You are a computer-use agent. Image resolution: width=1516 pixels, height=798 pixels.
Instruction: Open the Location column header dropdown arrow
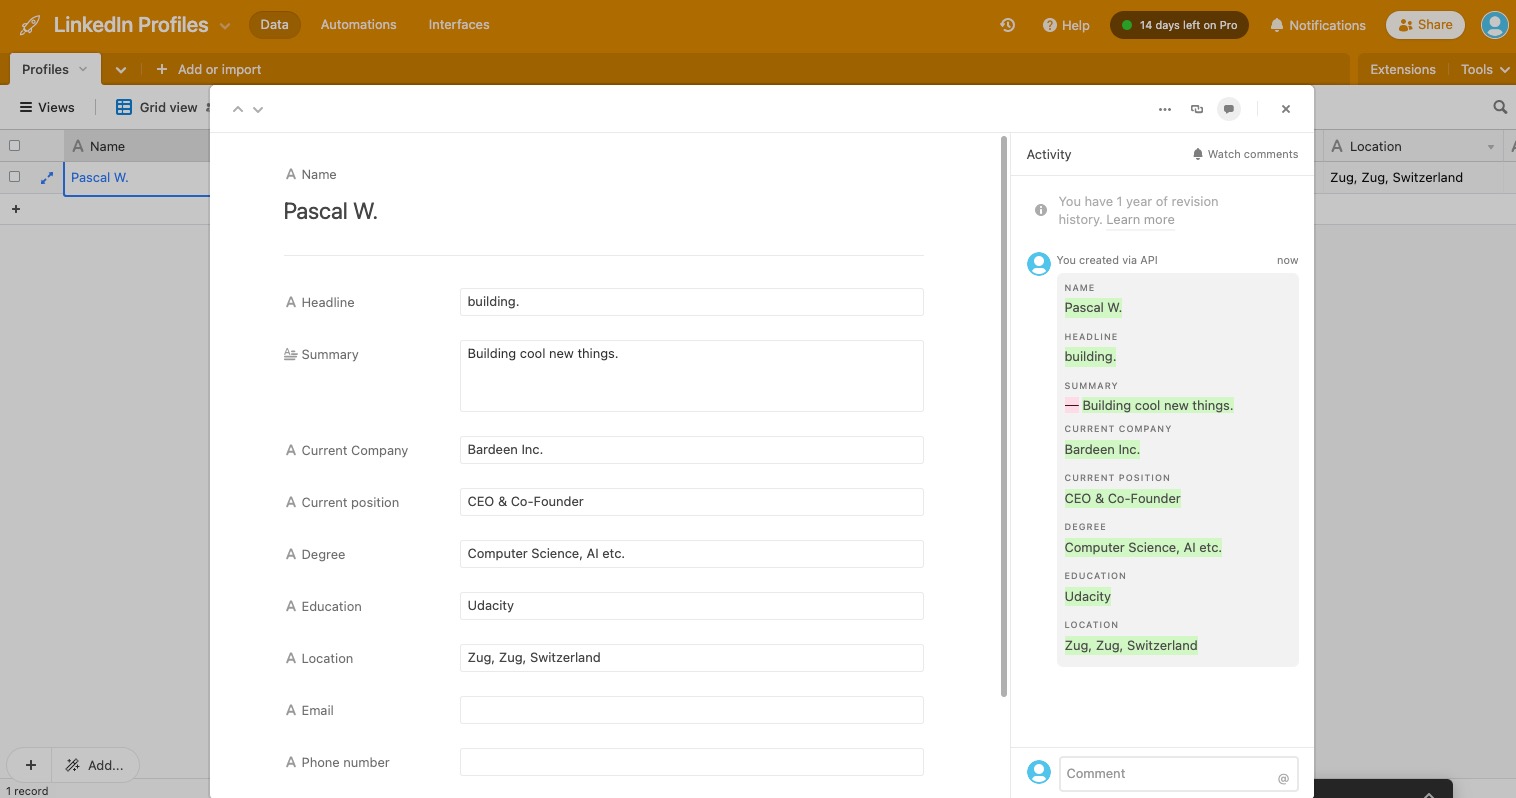[1490, 147]
